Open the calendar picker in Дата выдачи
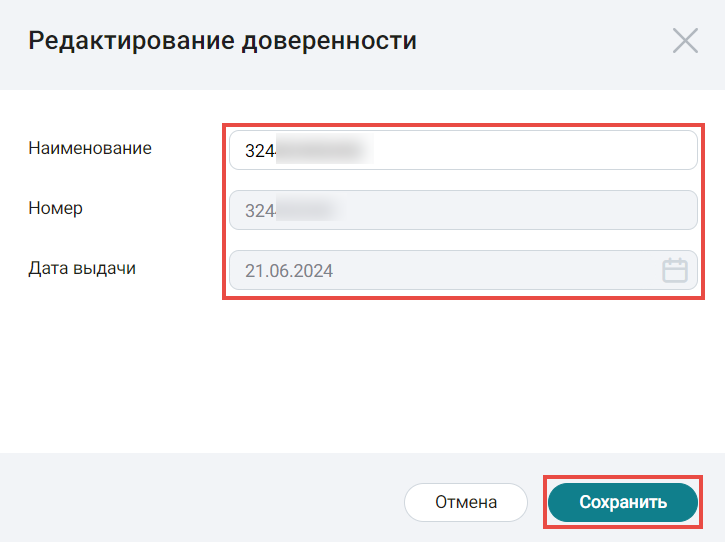This screenshot has width=725, height=542. [x=675, y=270]
